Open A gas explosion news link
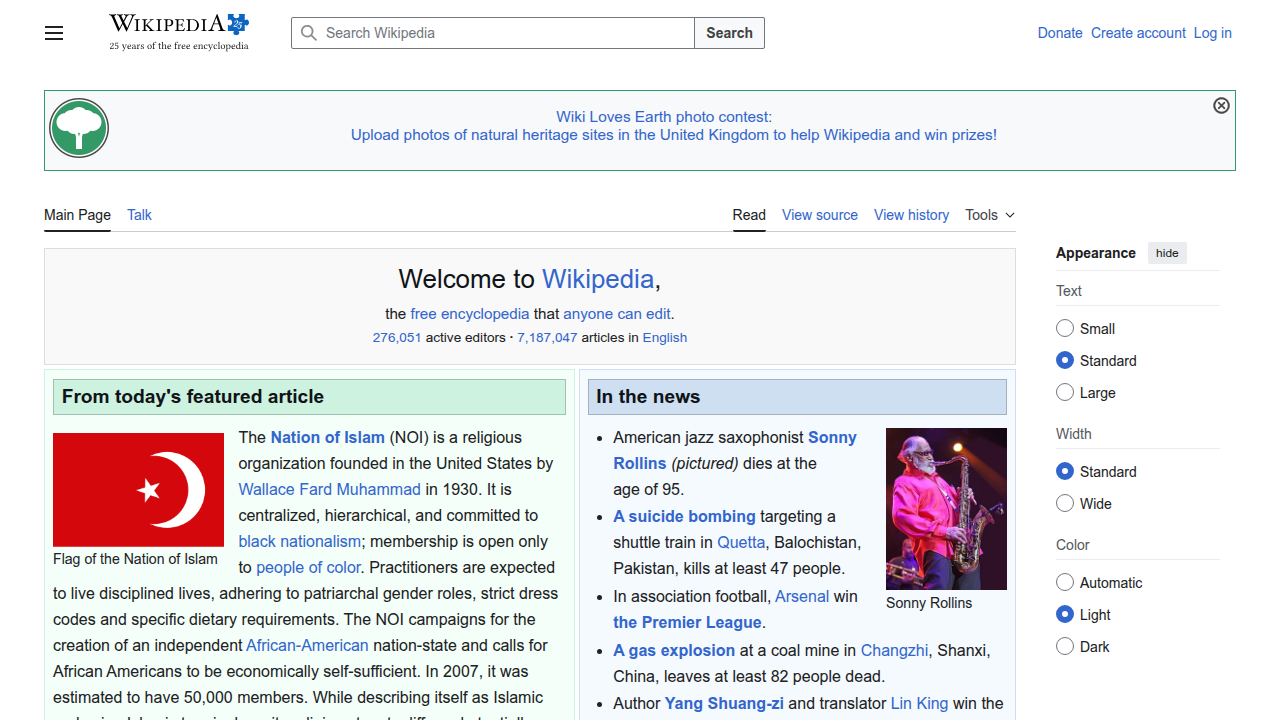This screenshot has height=720, width=1280. [674, 650]
